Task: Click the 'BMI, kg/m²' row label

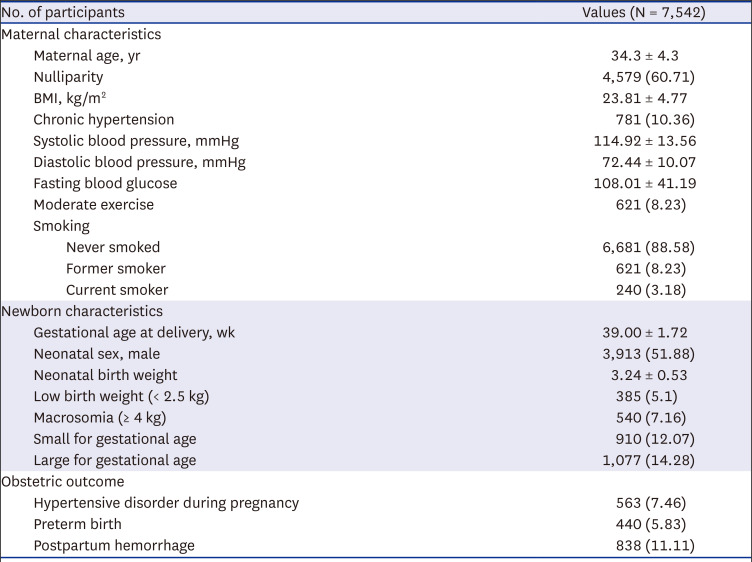Action: tap(75, 98)
